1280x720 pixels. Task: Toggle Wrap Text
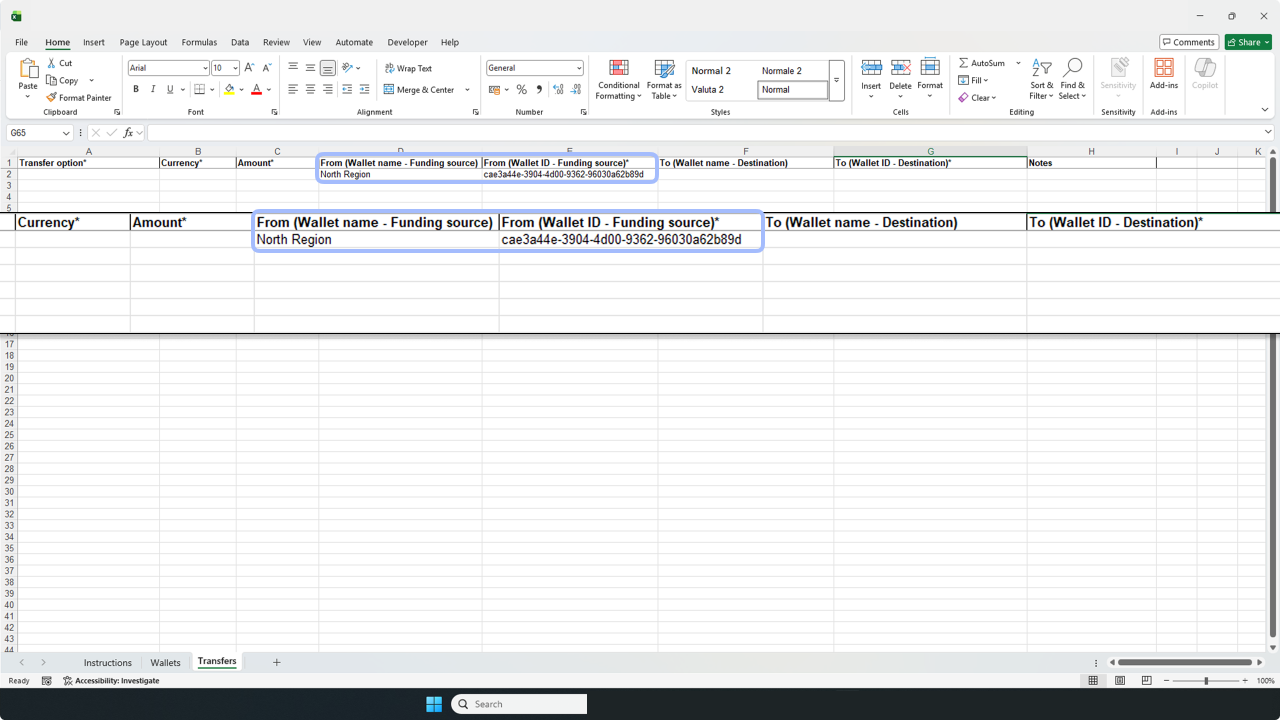(408, 68)
